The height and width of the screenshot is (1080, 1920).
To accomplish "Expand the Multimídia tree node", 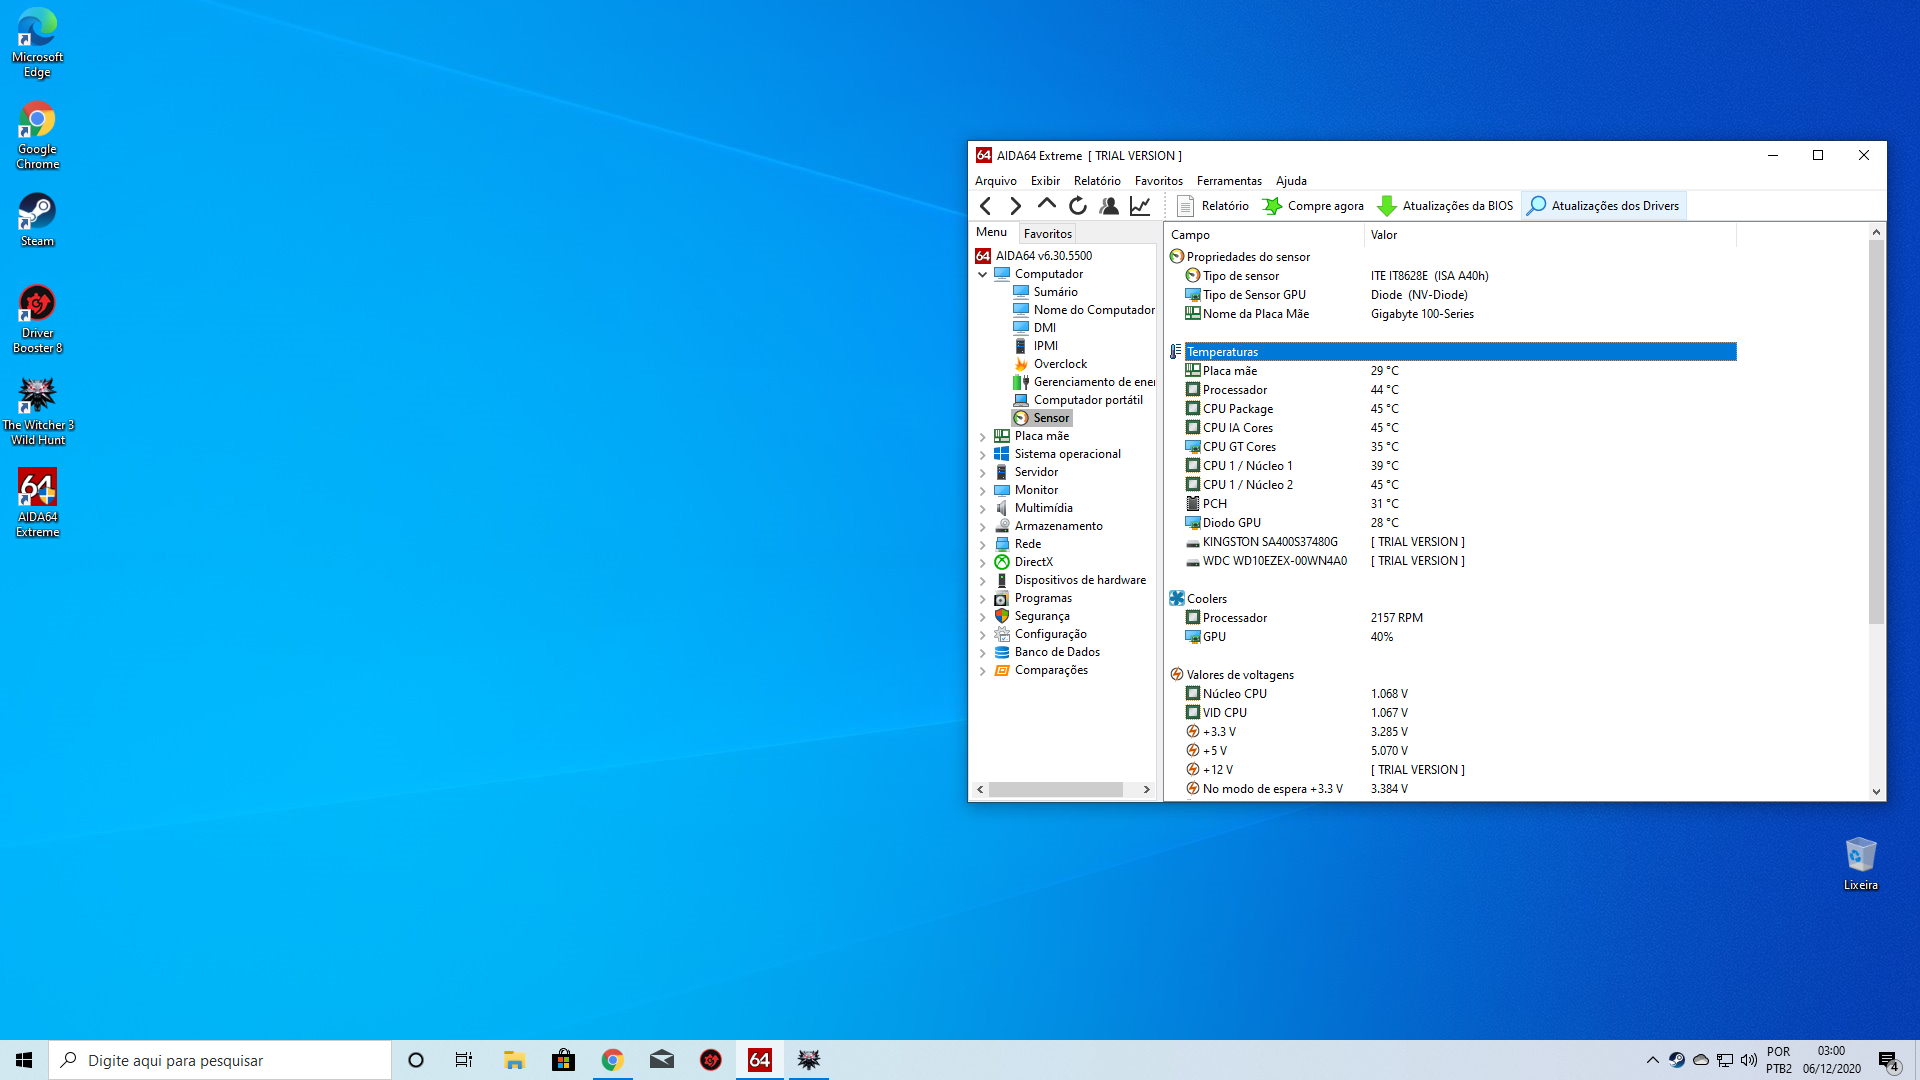I will pyautogui.click(x=982, y=509).
